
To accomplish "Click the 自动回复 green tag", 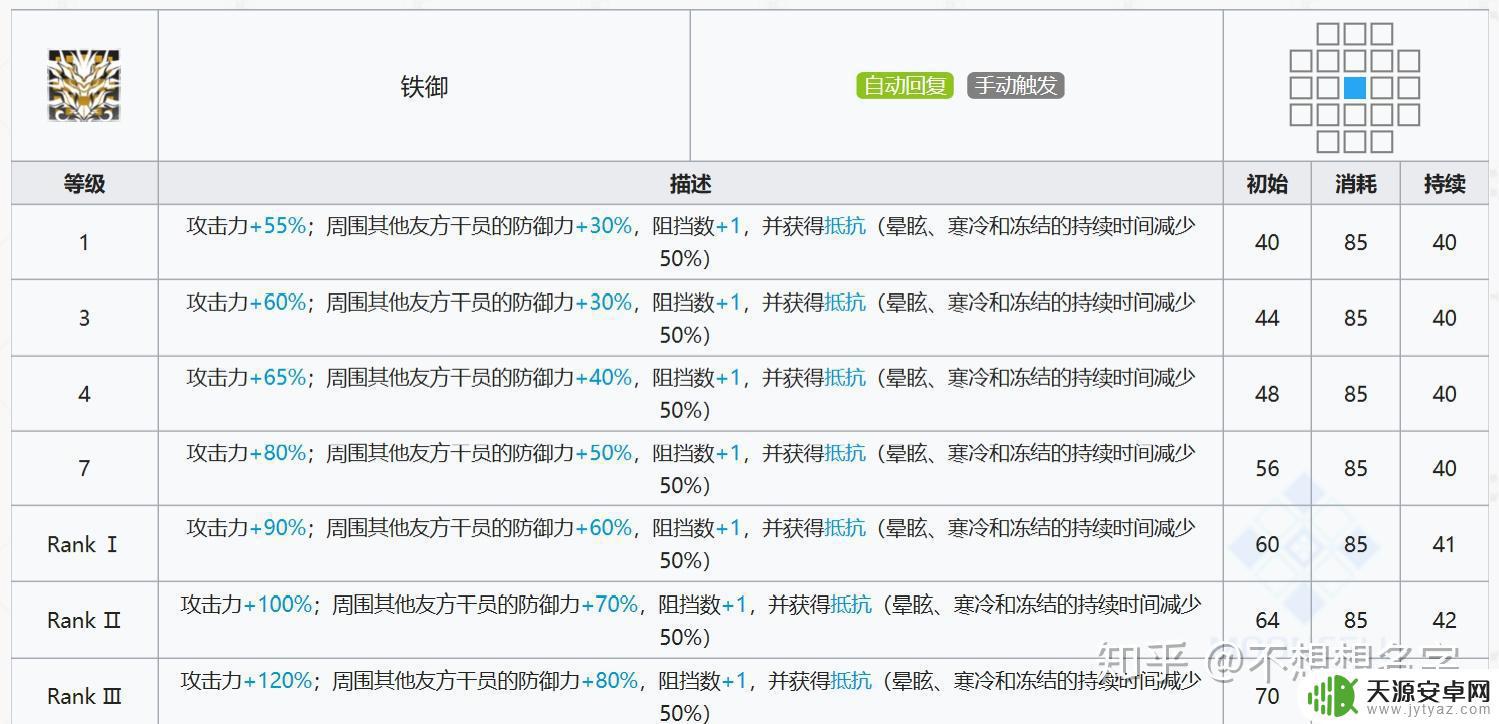I will pyautogui.click(x=905, y=86).
